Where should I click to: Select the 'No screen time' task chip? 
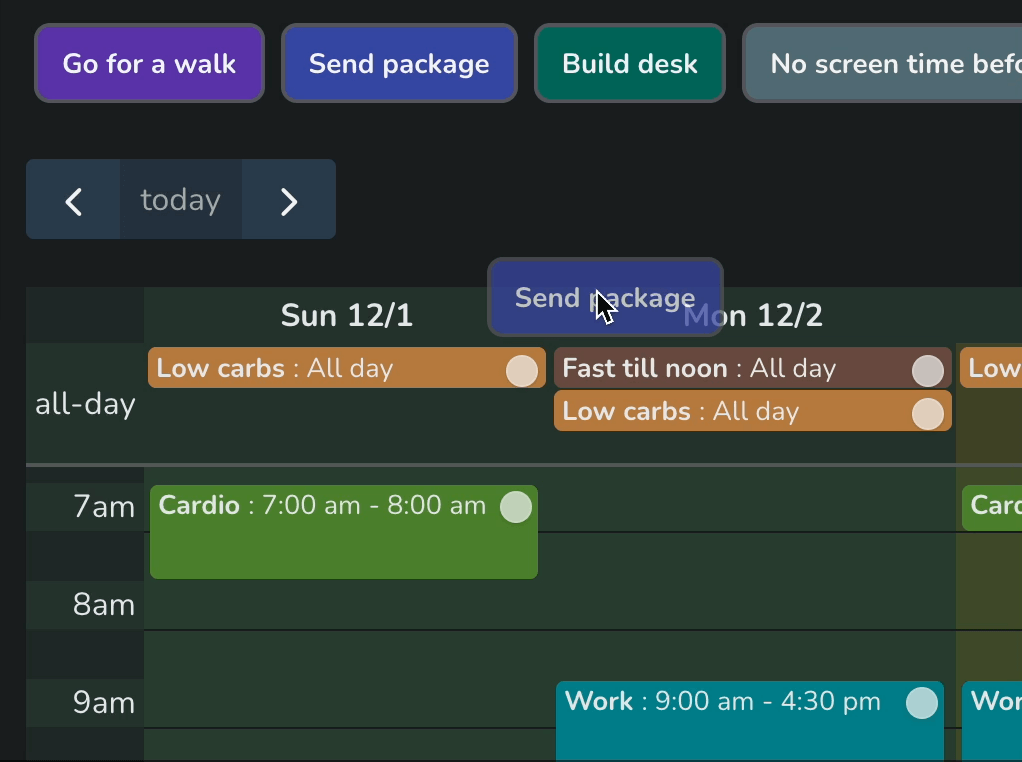(883, 64)
